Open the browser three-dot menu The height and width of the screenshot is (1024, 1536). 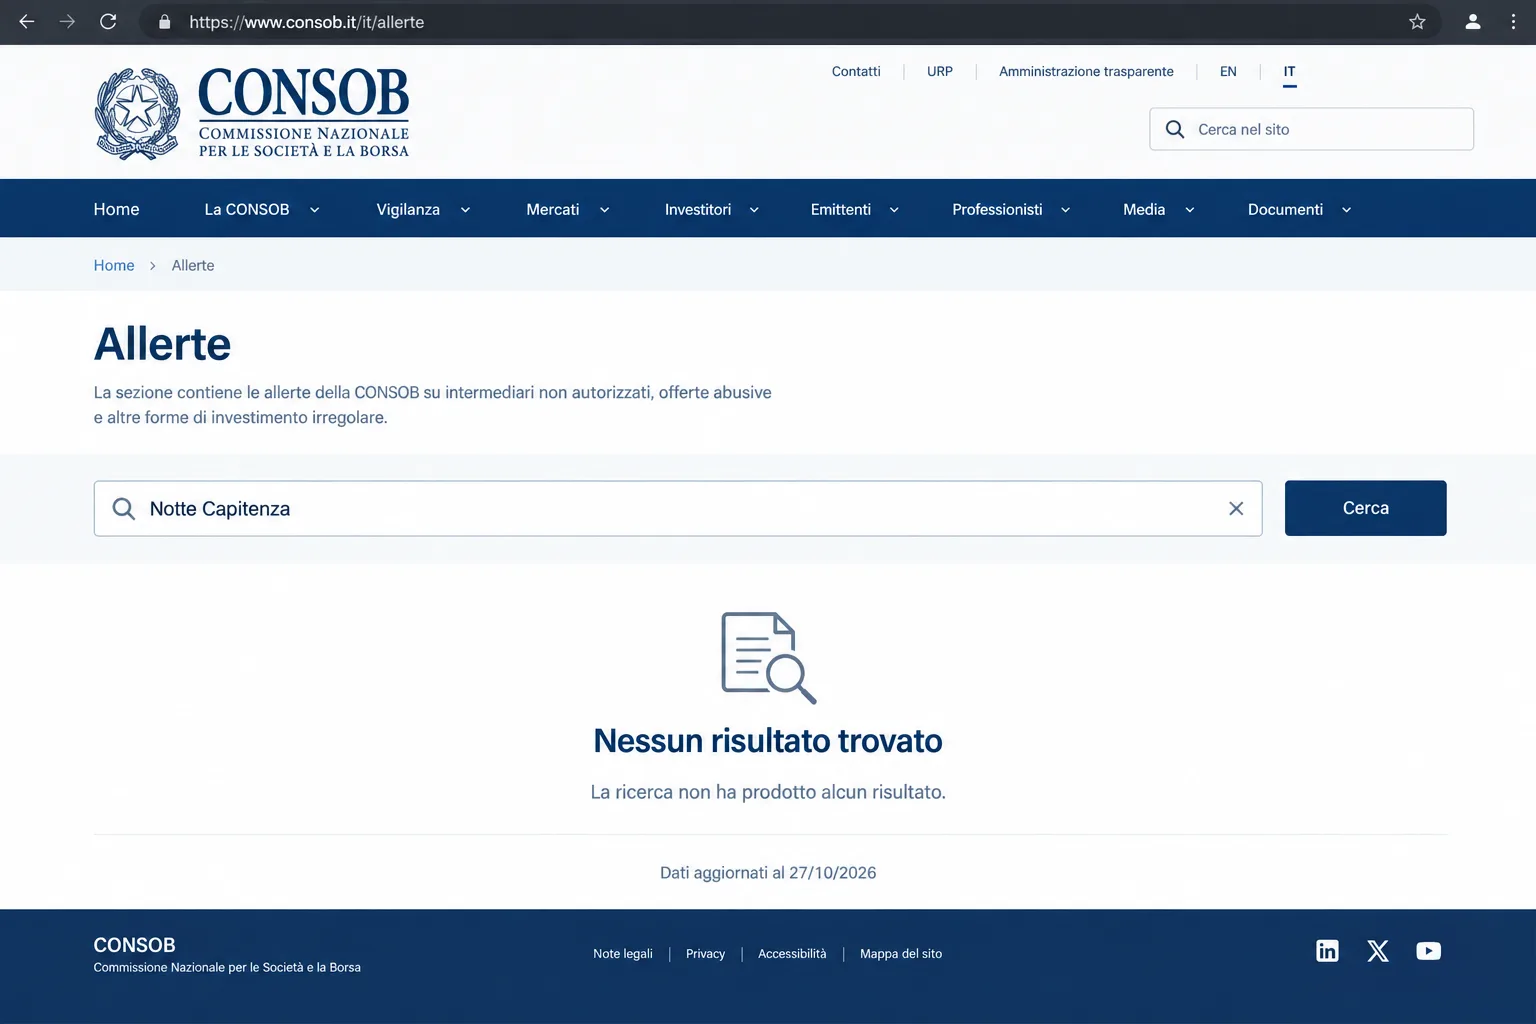[x=1513, y=22]
